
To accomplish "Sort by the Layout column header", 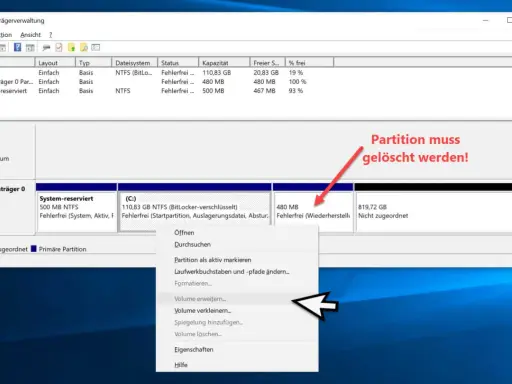I will (x=55, y=63).
